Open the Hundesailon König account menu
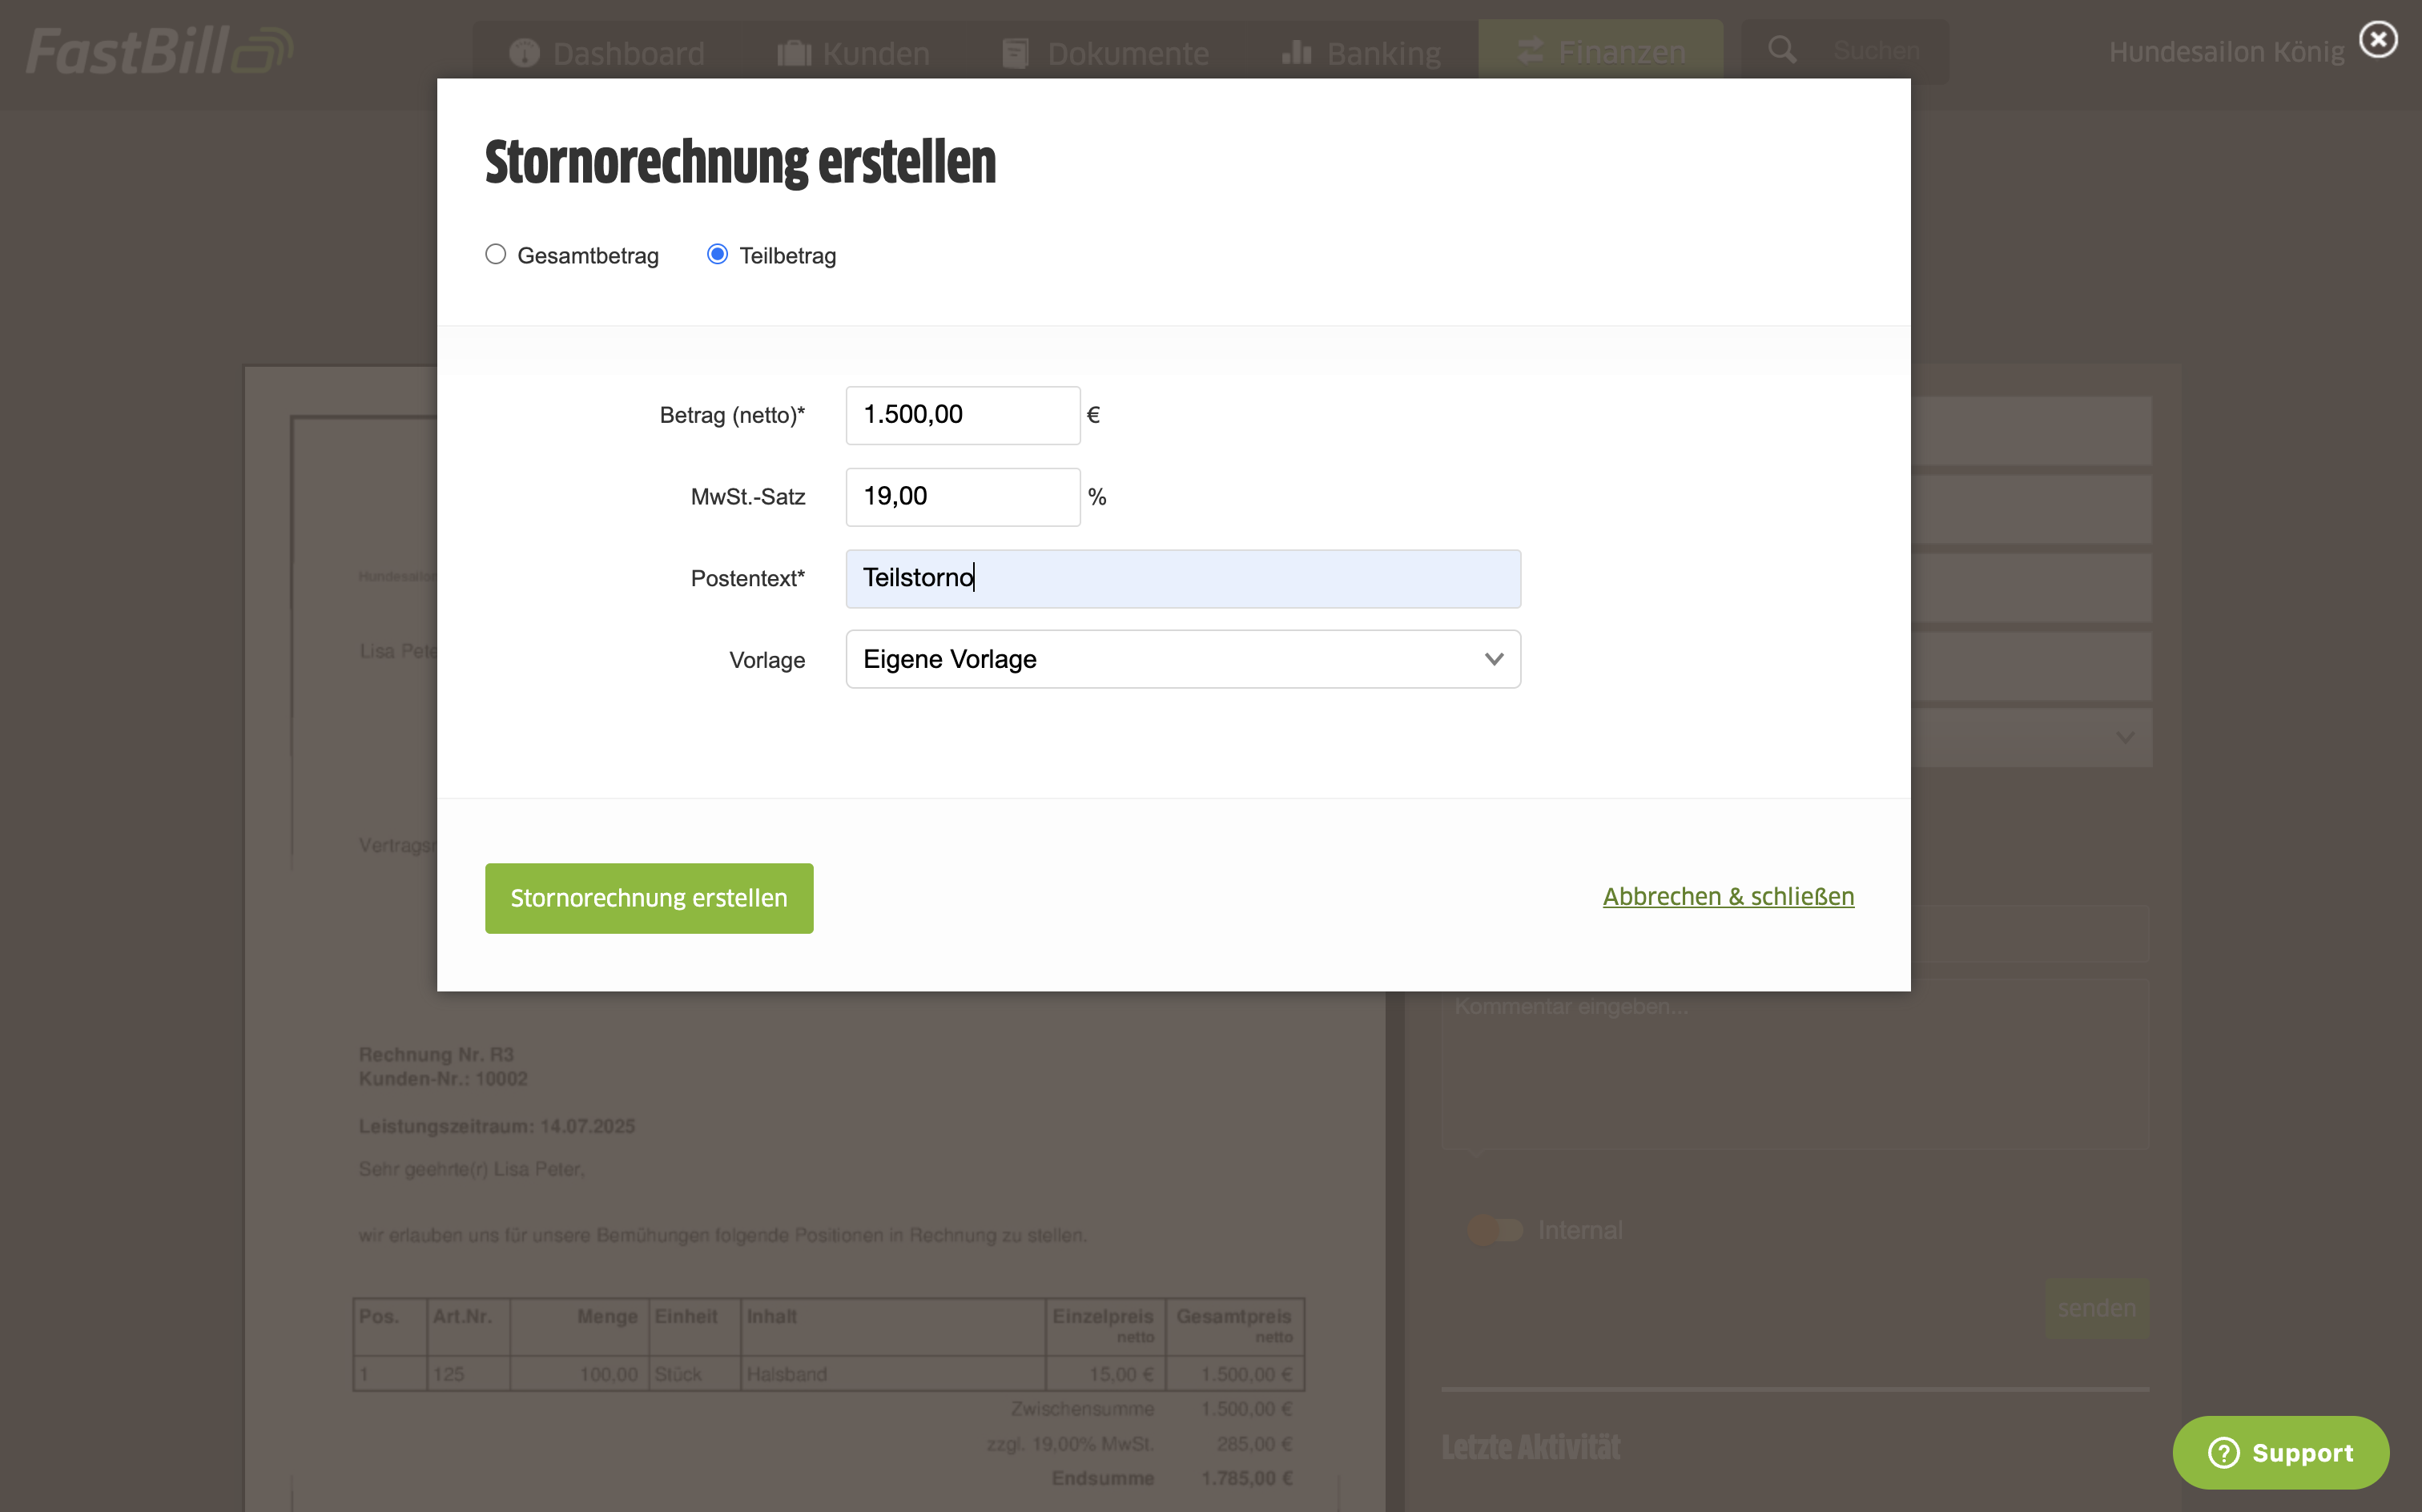The height and width of the screenshot is (1512, 2422). click(2226, 52)
